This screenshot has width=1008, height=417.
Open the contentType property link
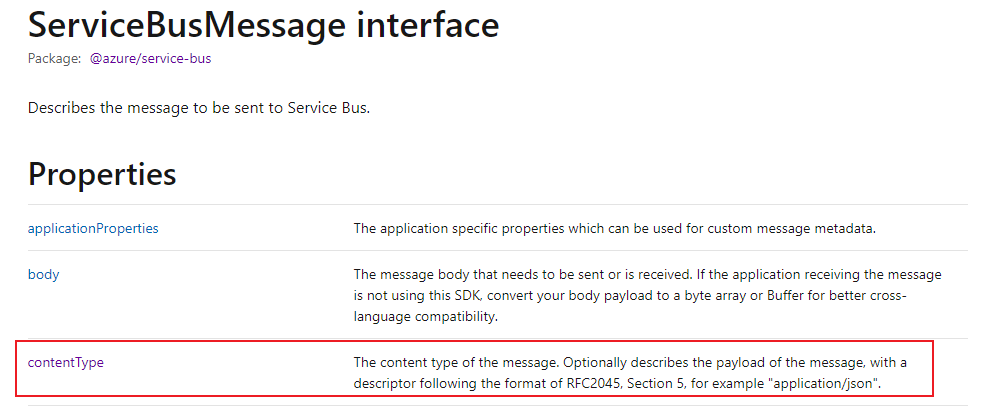click(66, 362)
